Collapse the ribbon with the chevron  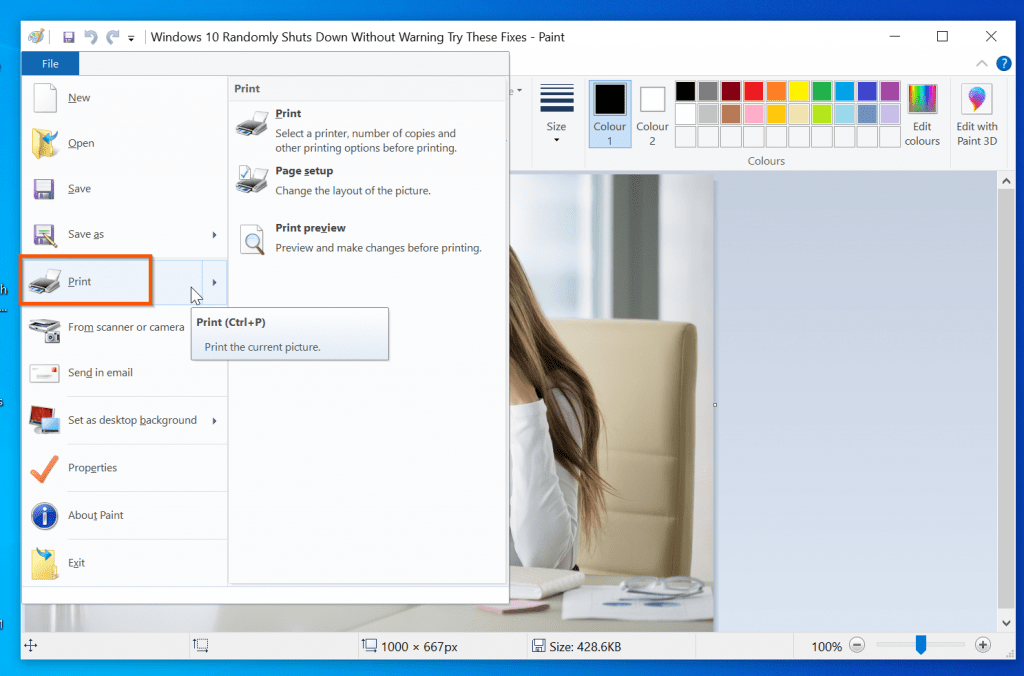(x=981, y=63)
